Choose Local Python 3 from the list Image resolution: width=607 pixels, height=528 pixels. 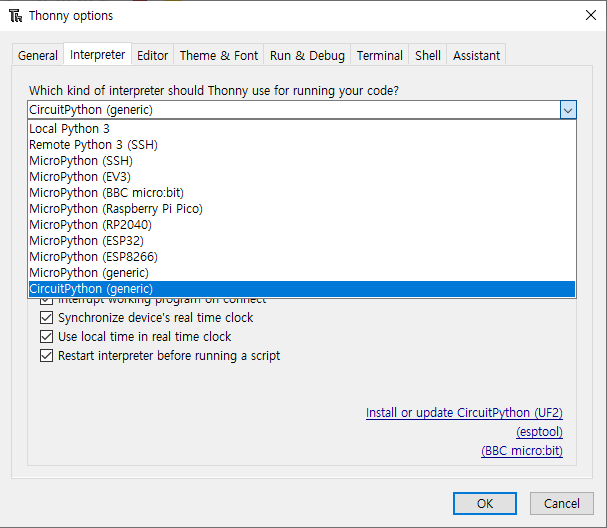(302, 129)
